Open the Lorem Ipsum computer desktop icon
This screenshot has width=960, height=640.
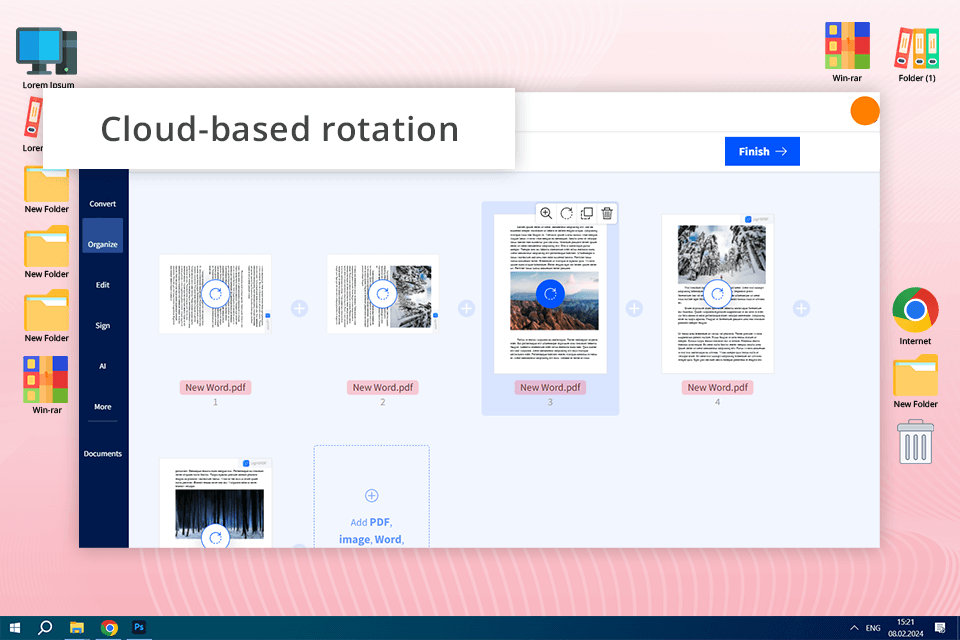[x=47, y=58]
